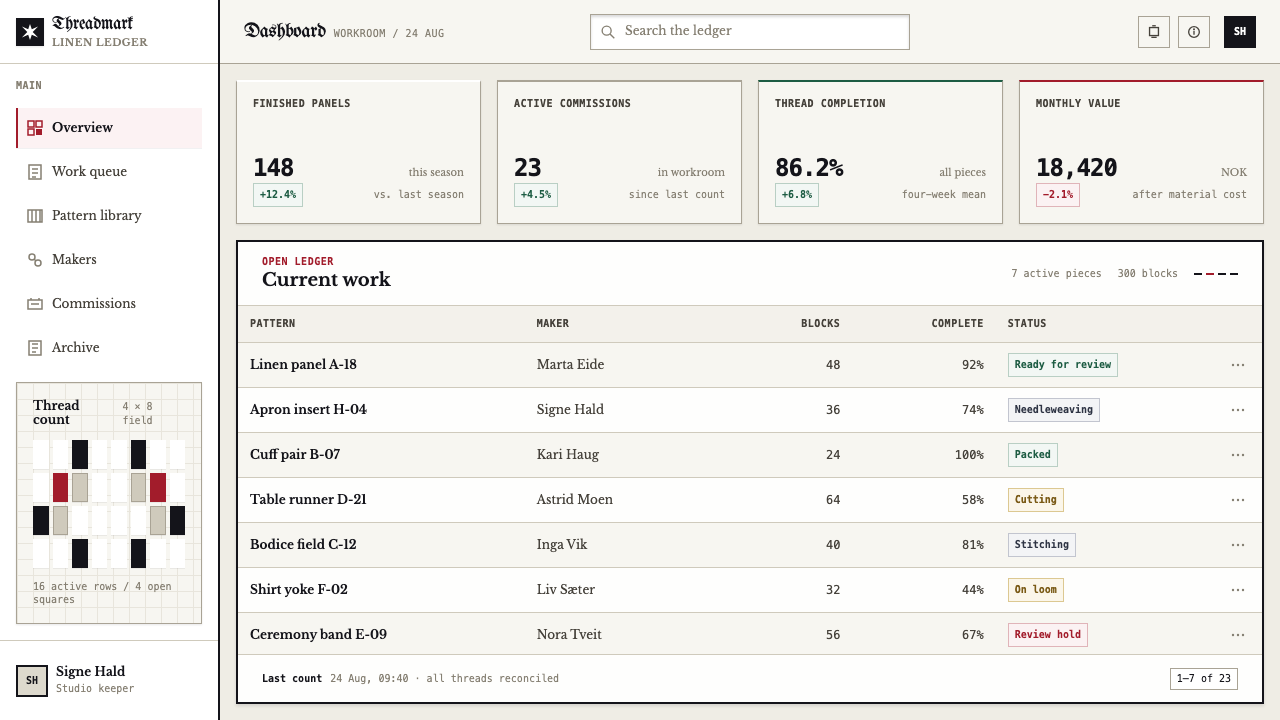Open the SH account avatar in the header

[x=1240, y=32]
